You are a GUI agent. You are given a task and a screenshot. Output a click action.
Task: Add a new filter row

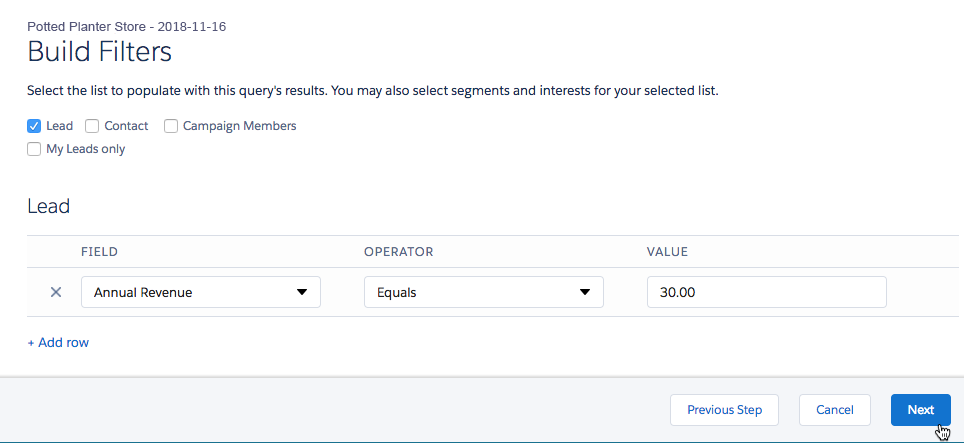[58, 343]
